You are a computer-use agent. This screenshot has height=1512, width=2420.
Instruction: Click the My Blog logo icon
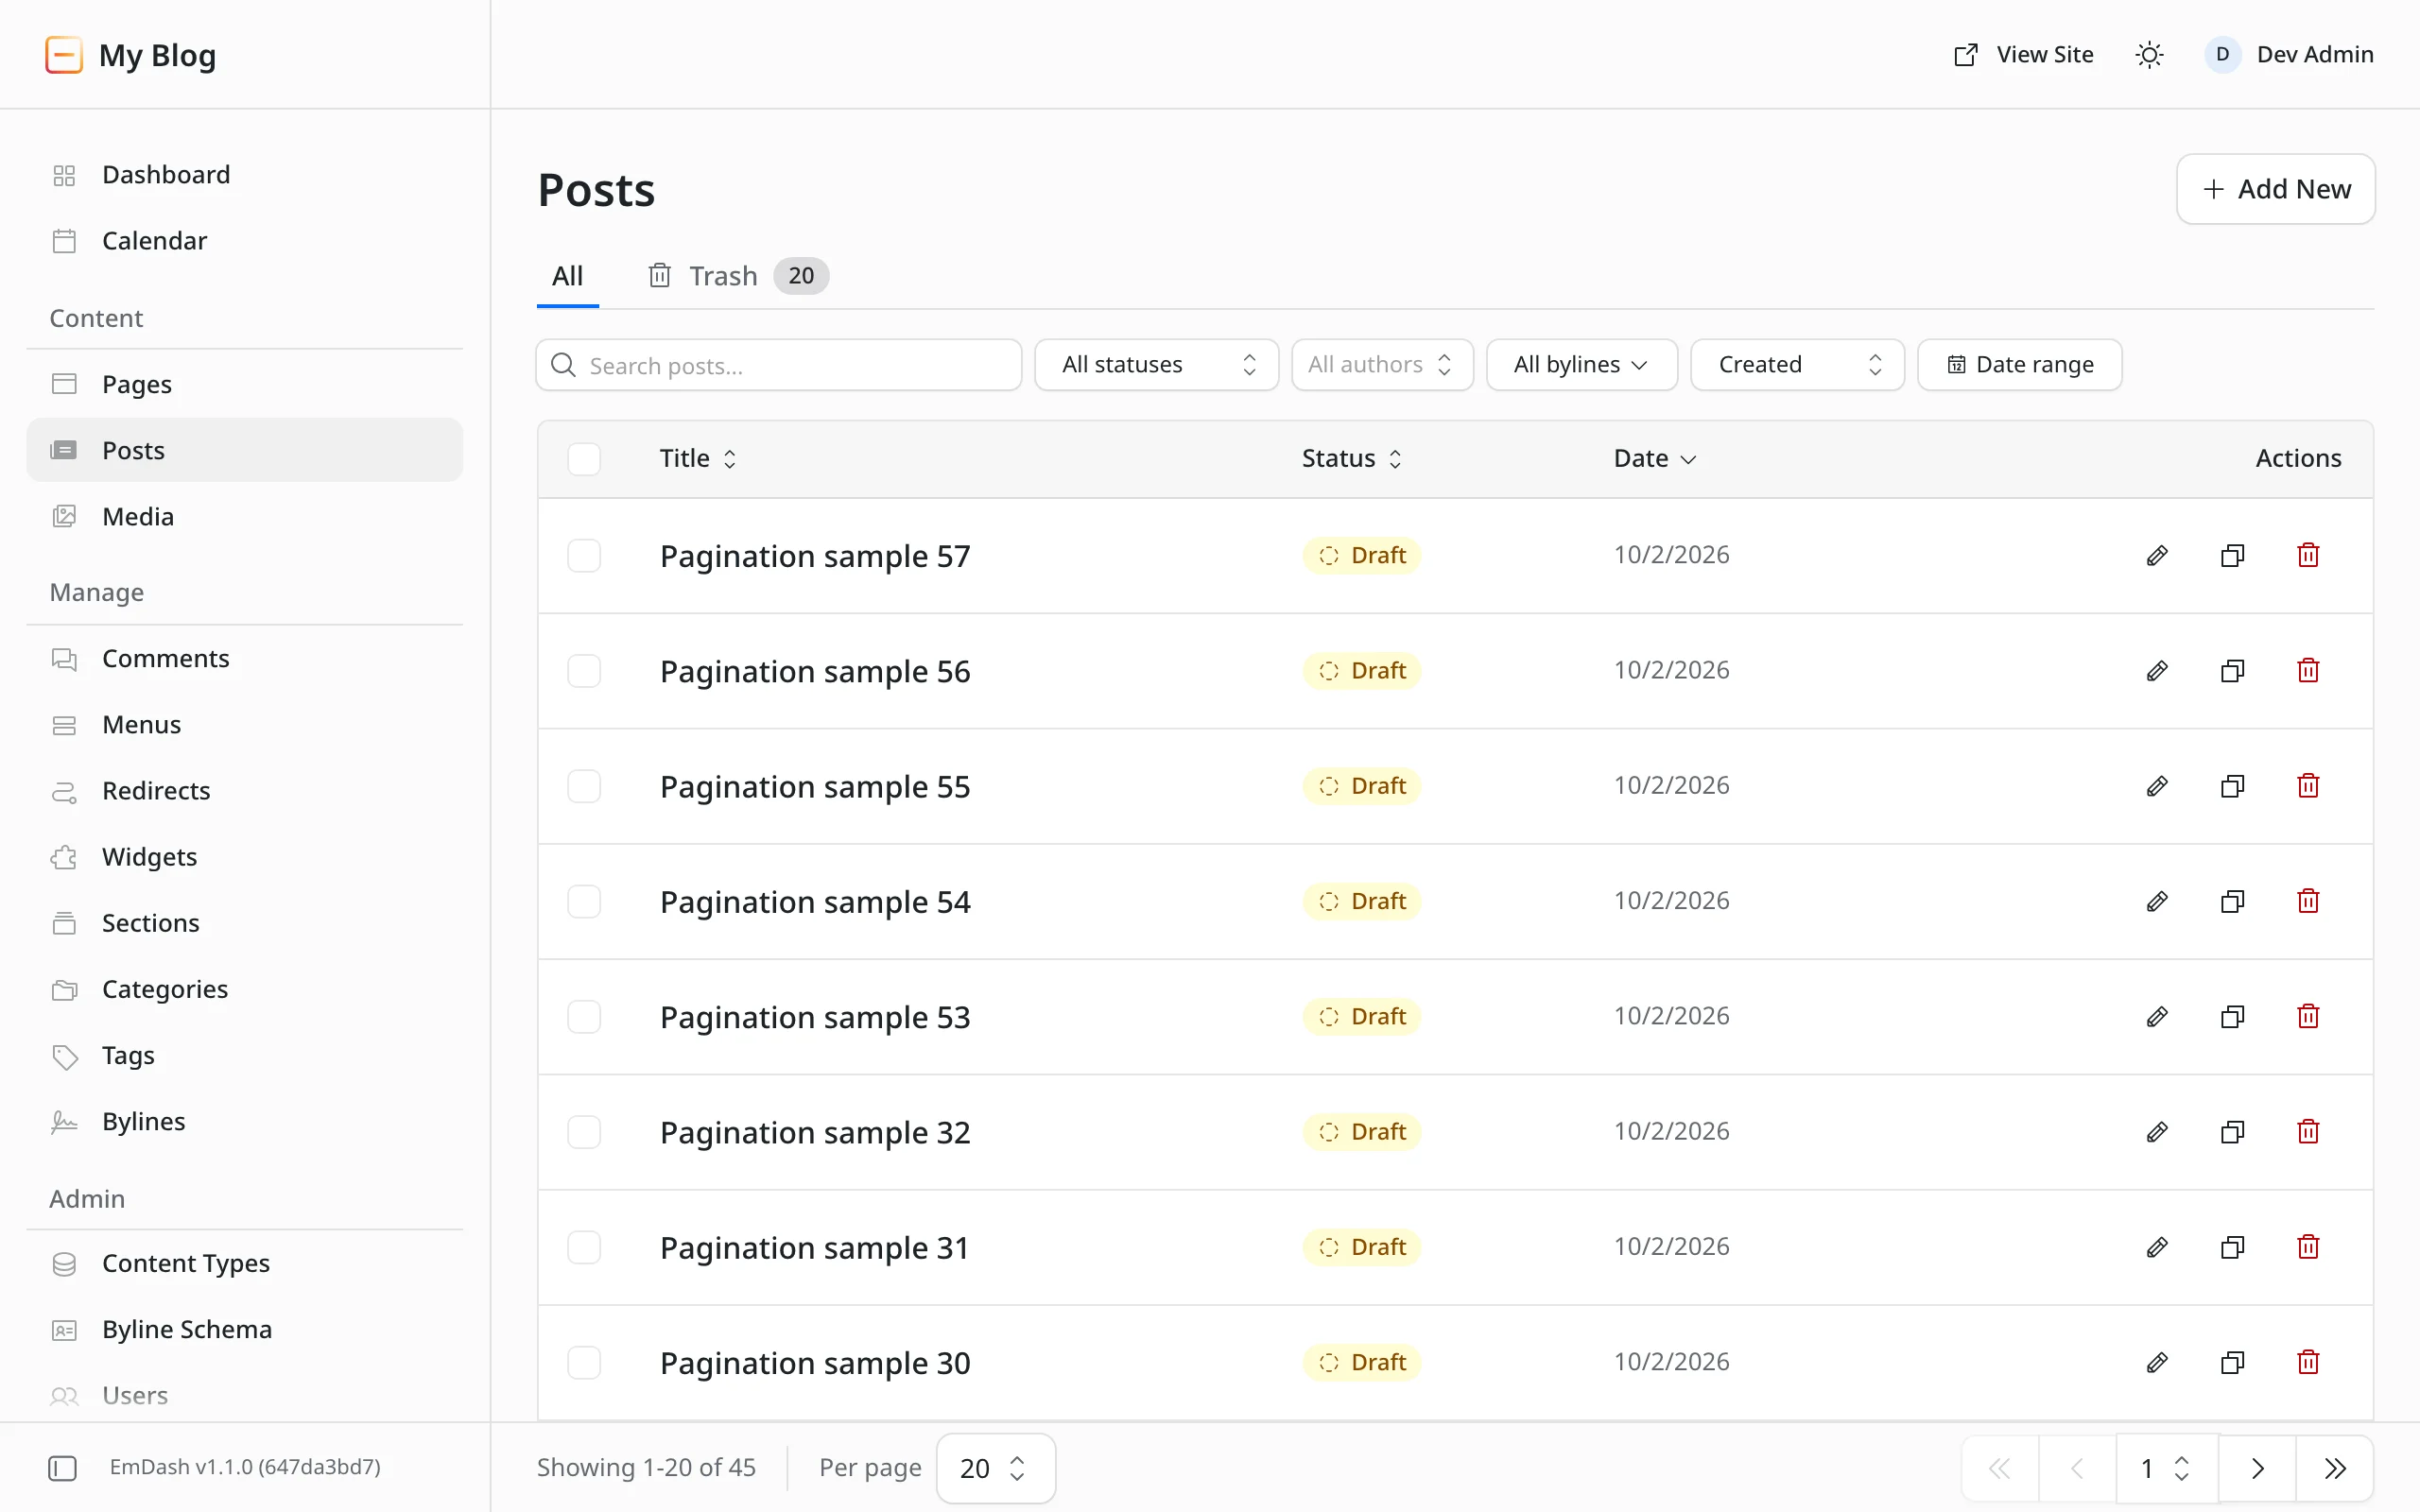click(64, 55)
